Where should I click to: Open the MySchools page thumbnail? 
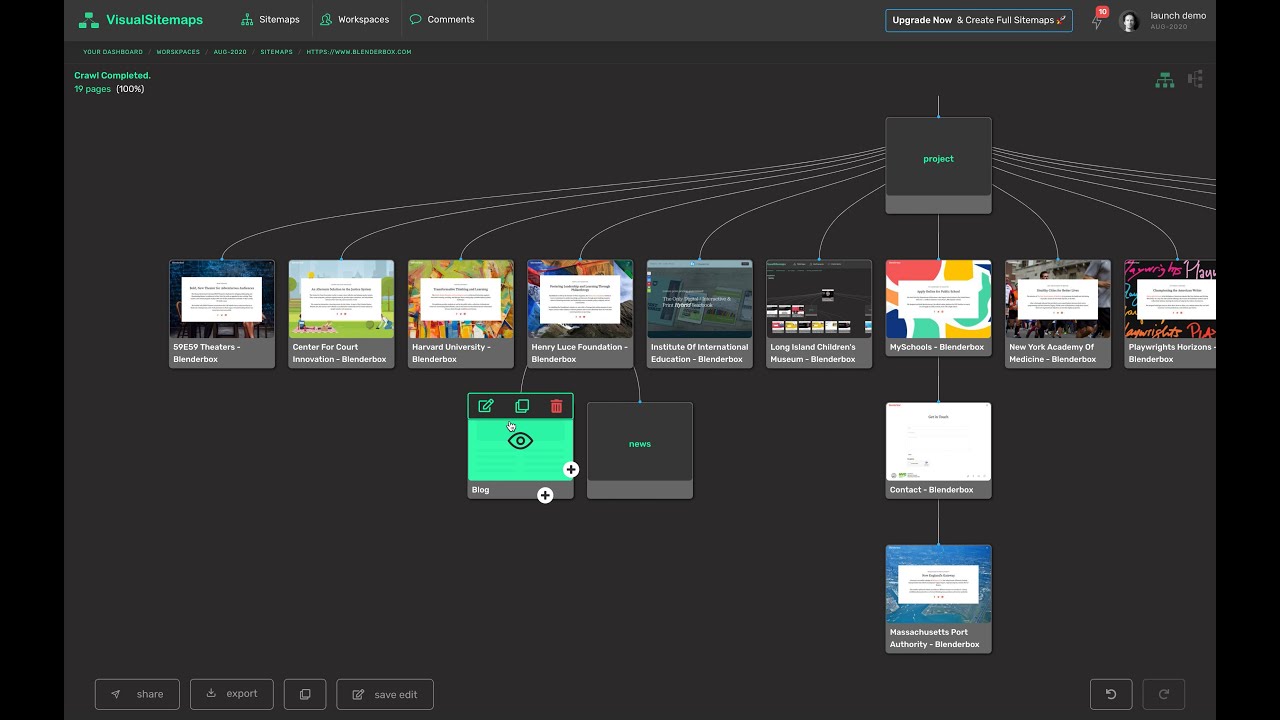(938, 299)
